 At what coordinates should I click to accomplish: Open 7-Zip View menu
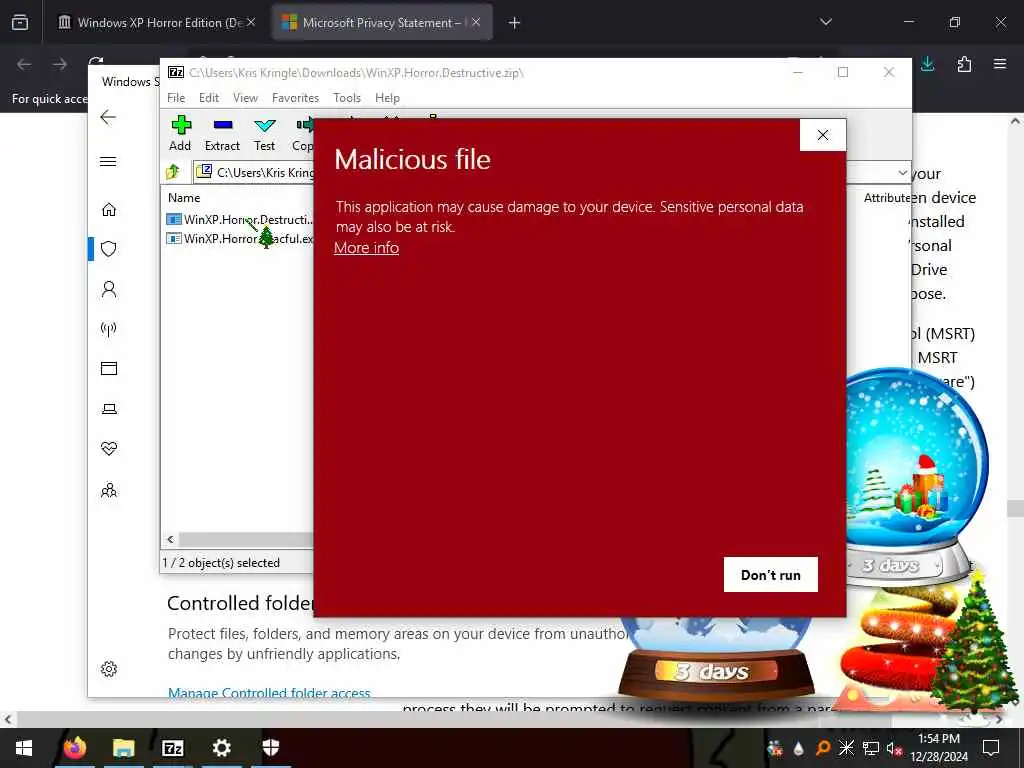coord(245,98)
